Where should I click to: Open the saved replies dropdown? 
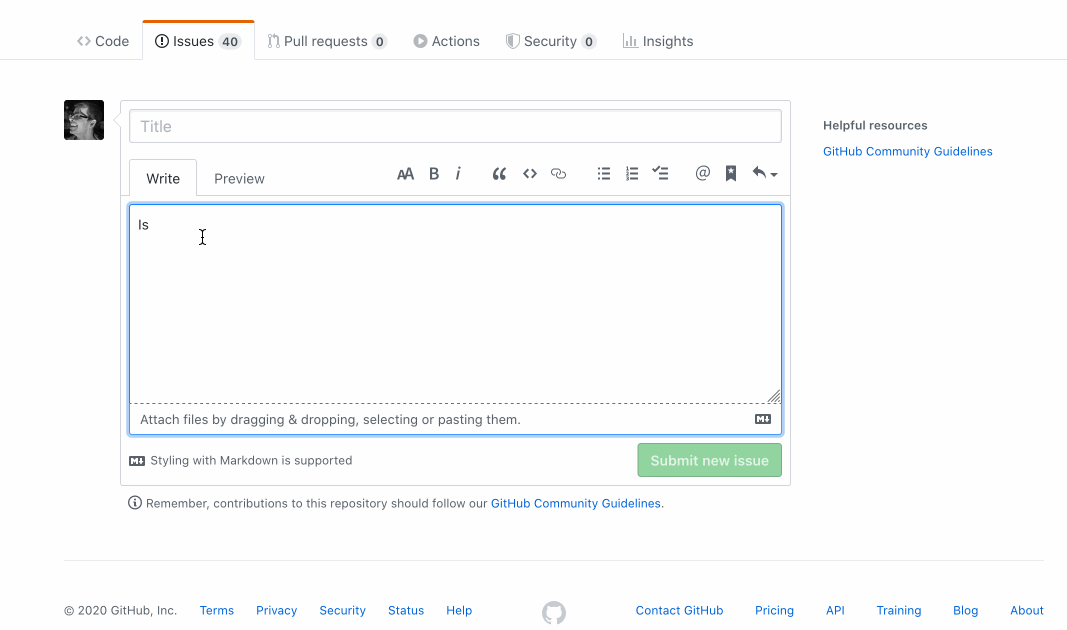tap(762, 173)
